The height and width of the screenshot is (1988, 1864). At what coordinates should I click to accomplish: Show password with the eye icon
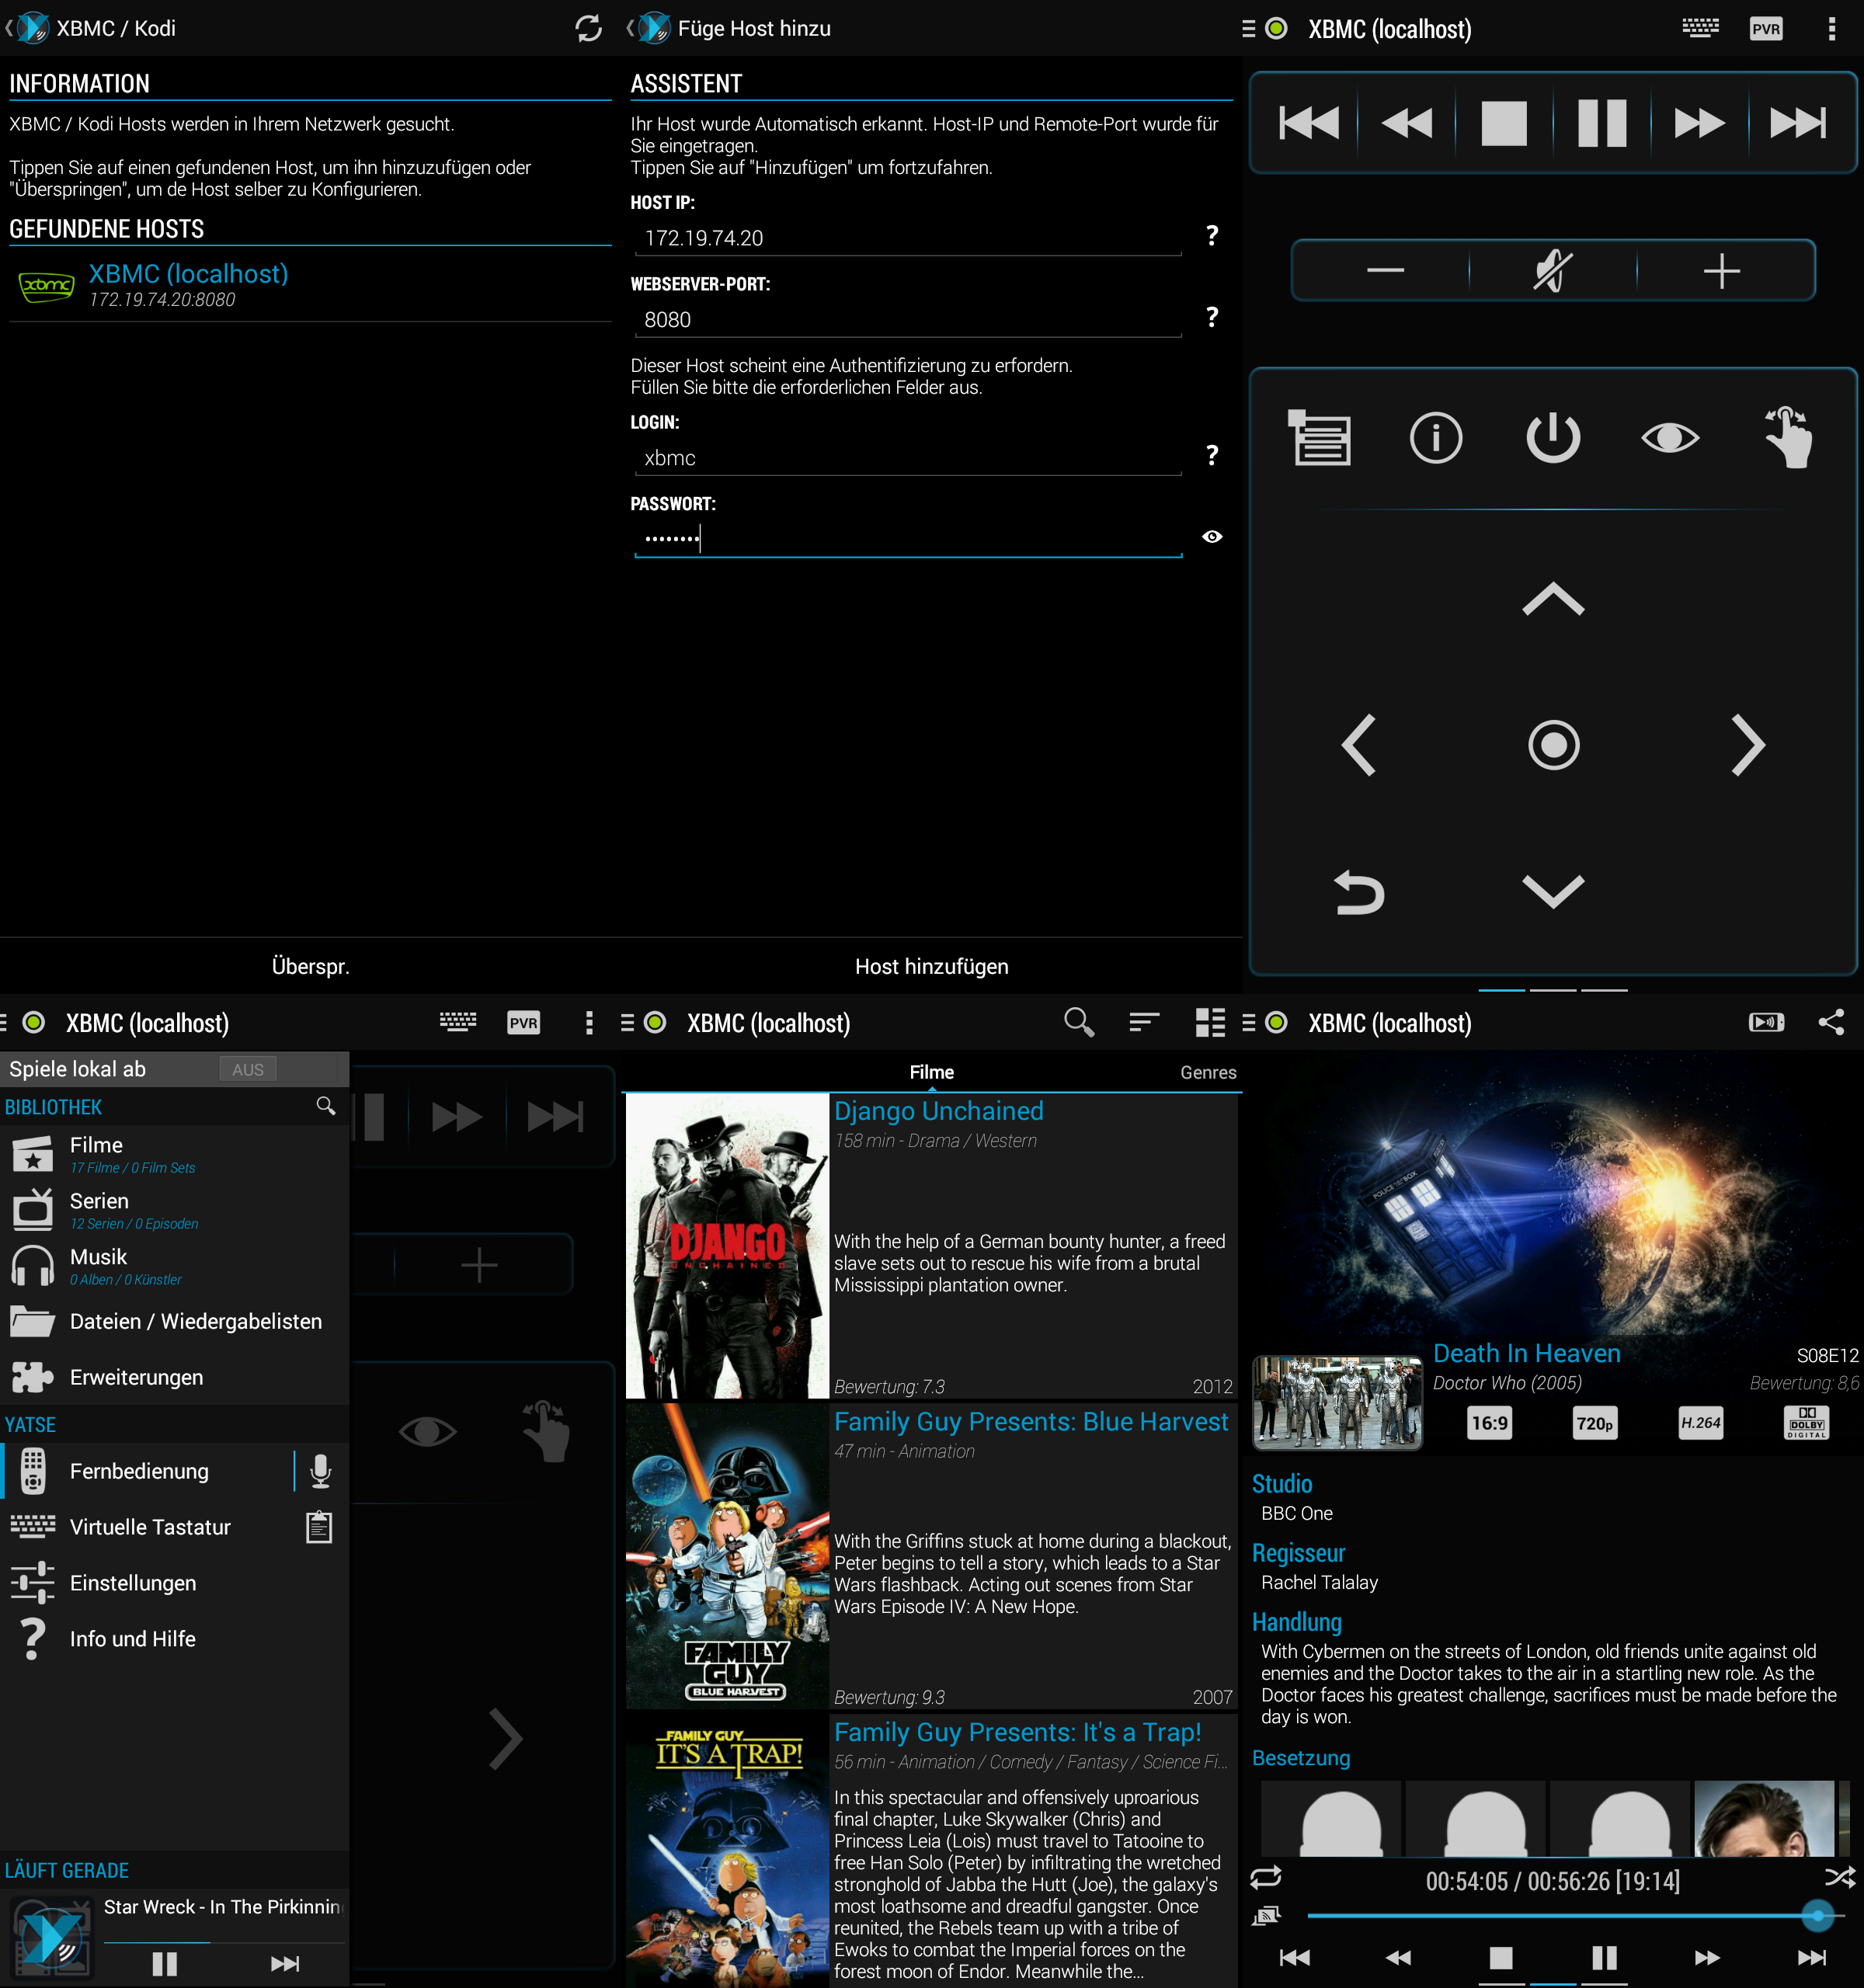1212,537
